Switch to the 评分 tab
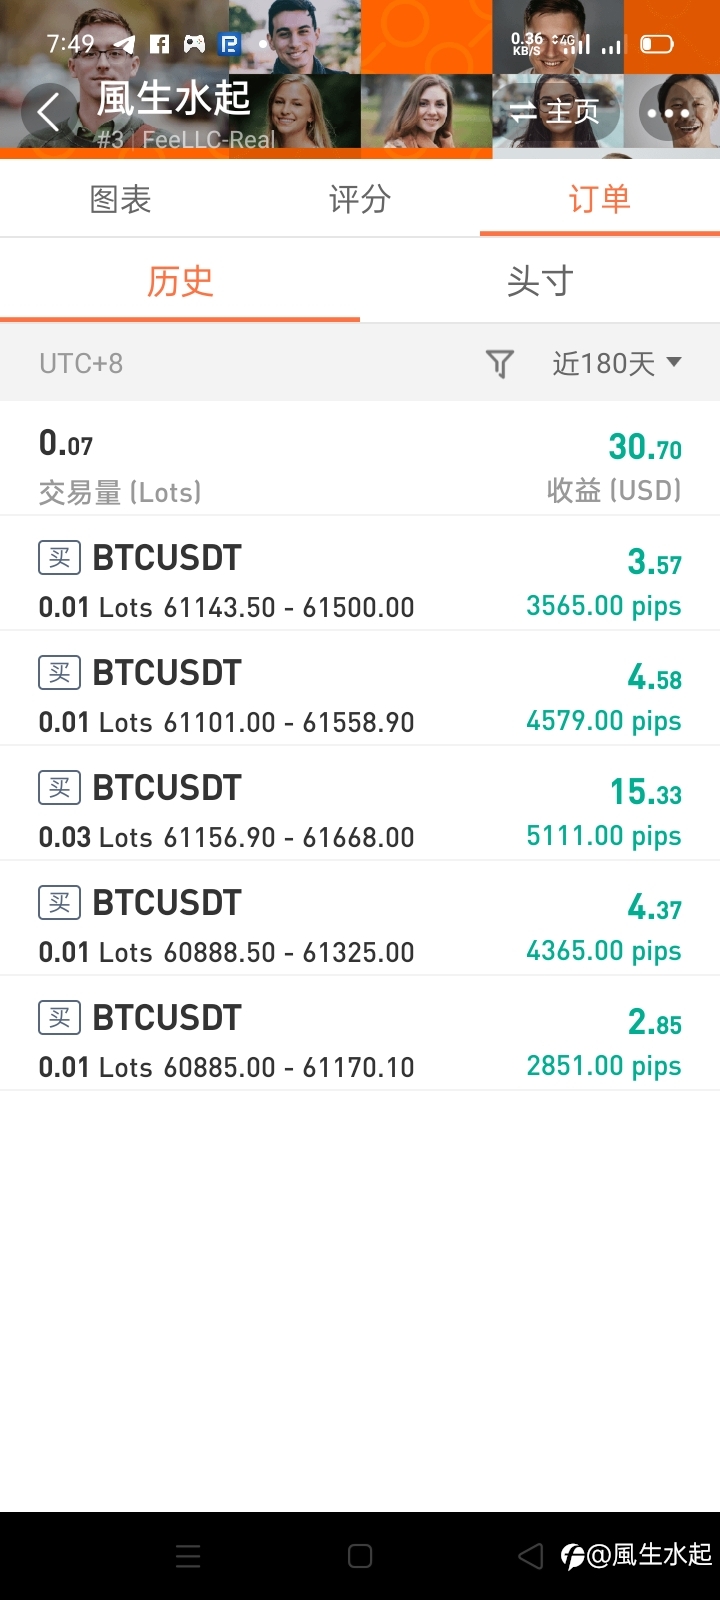Image resolution: width=720 pixels, height=1600 pixels. pos(360,199)
